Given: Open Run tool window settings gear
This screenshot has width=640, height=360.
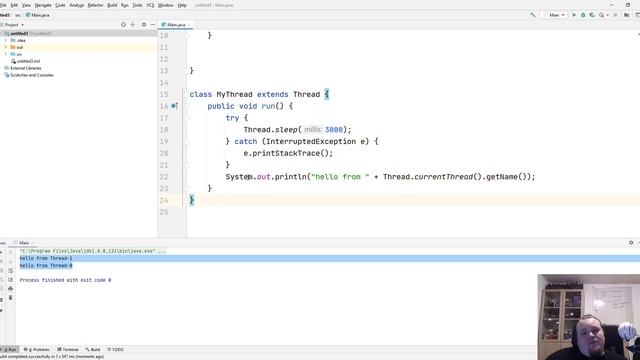Looking at the screenshot, I should click(x=631, y=242).
